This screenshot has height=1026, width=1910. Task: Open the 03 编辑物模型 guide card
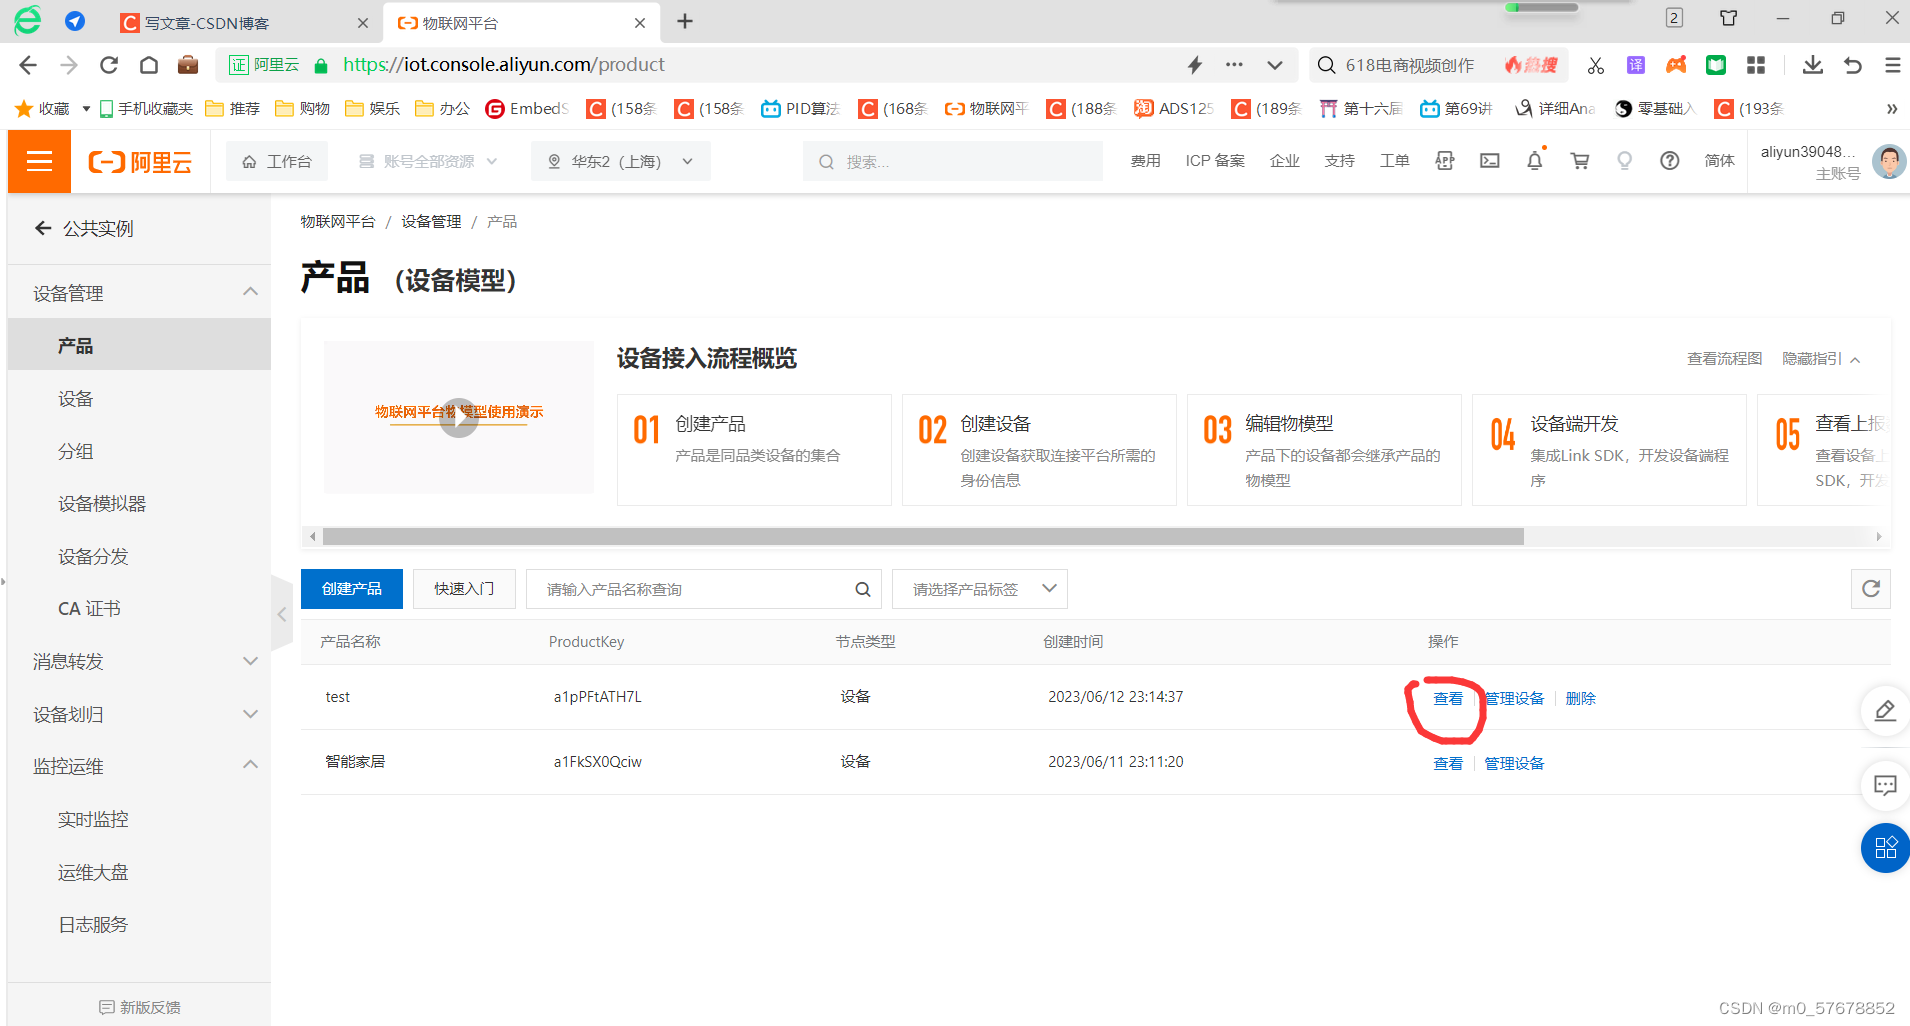(x=1324, y=450)
